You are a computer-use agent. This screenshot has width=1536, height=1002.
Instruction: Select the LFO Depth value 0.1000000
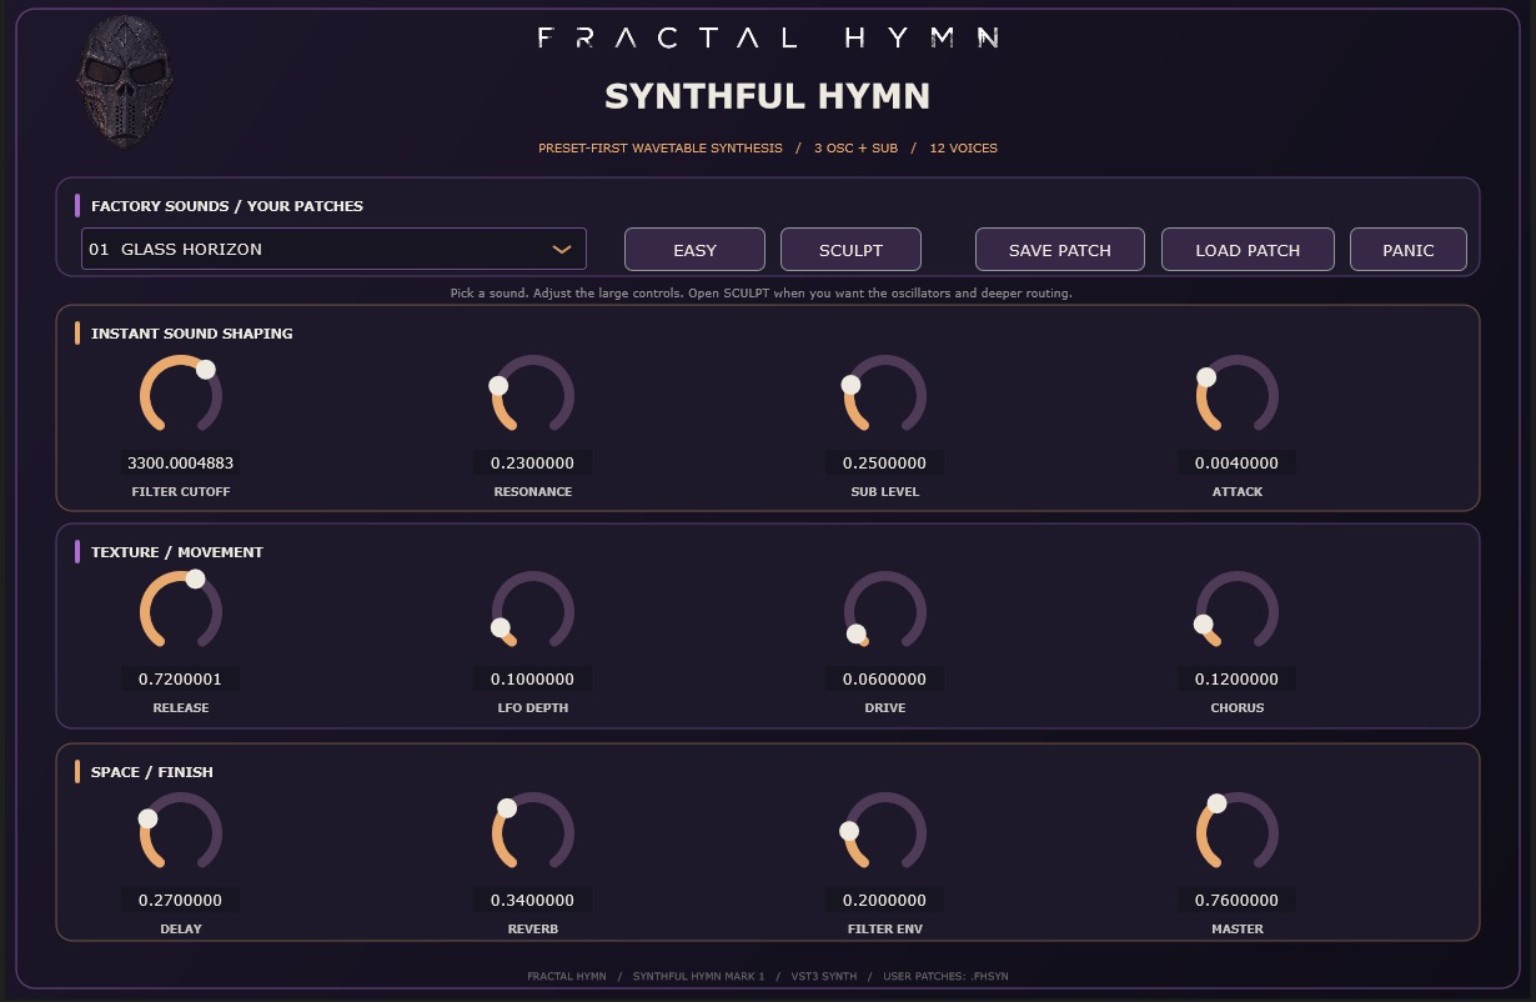point(533,679)
